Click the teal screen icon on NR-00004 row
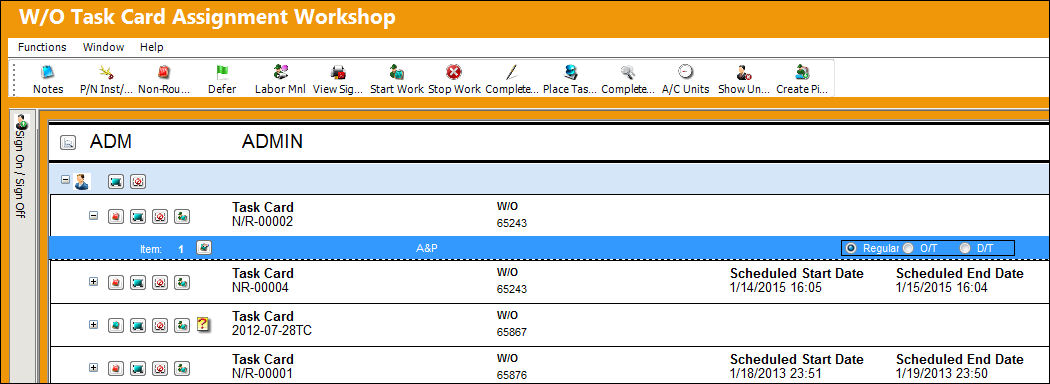The image size is (1050, 384). click(138, 283)
